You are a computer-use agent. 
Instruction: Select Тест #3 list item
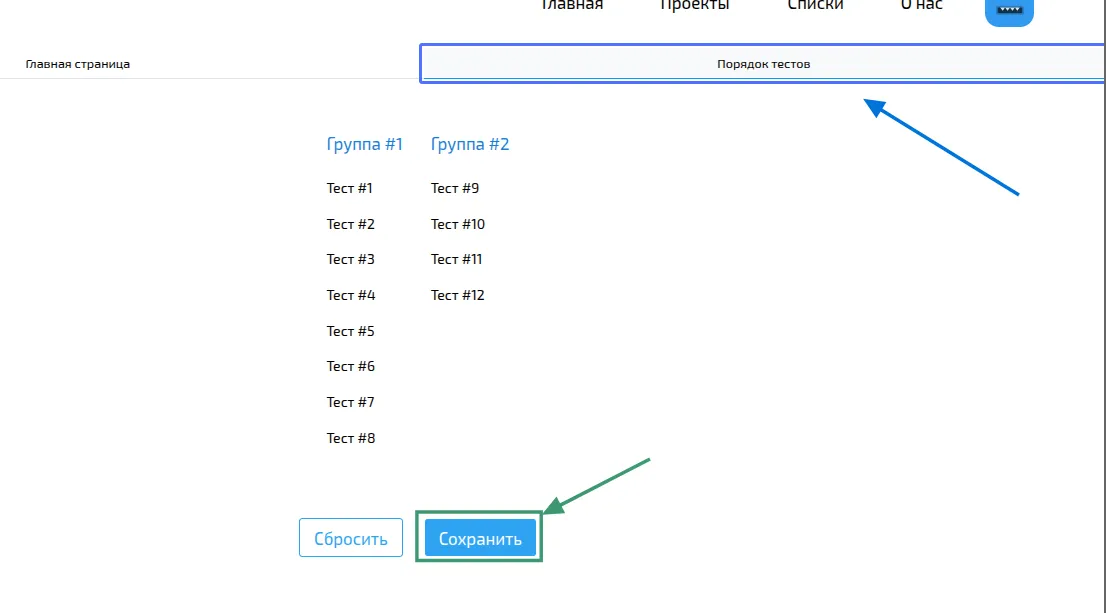pyautogui.click(x=350, y=259)
